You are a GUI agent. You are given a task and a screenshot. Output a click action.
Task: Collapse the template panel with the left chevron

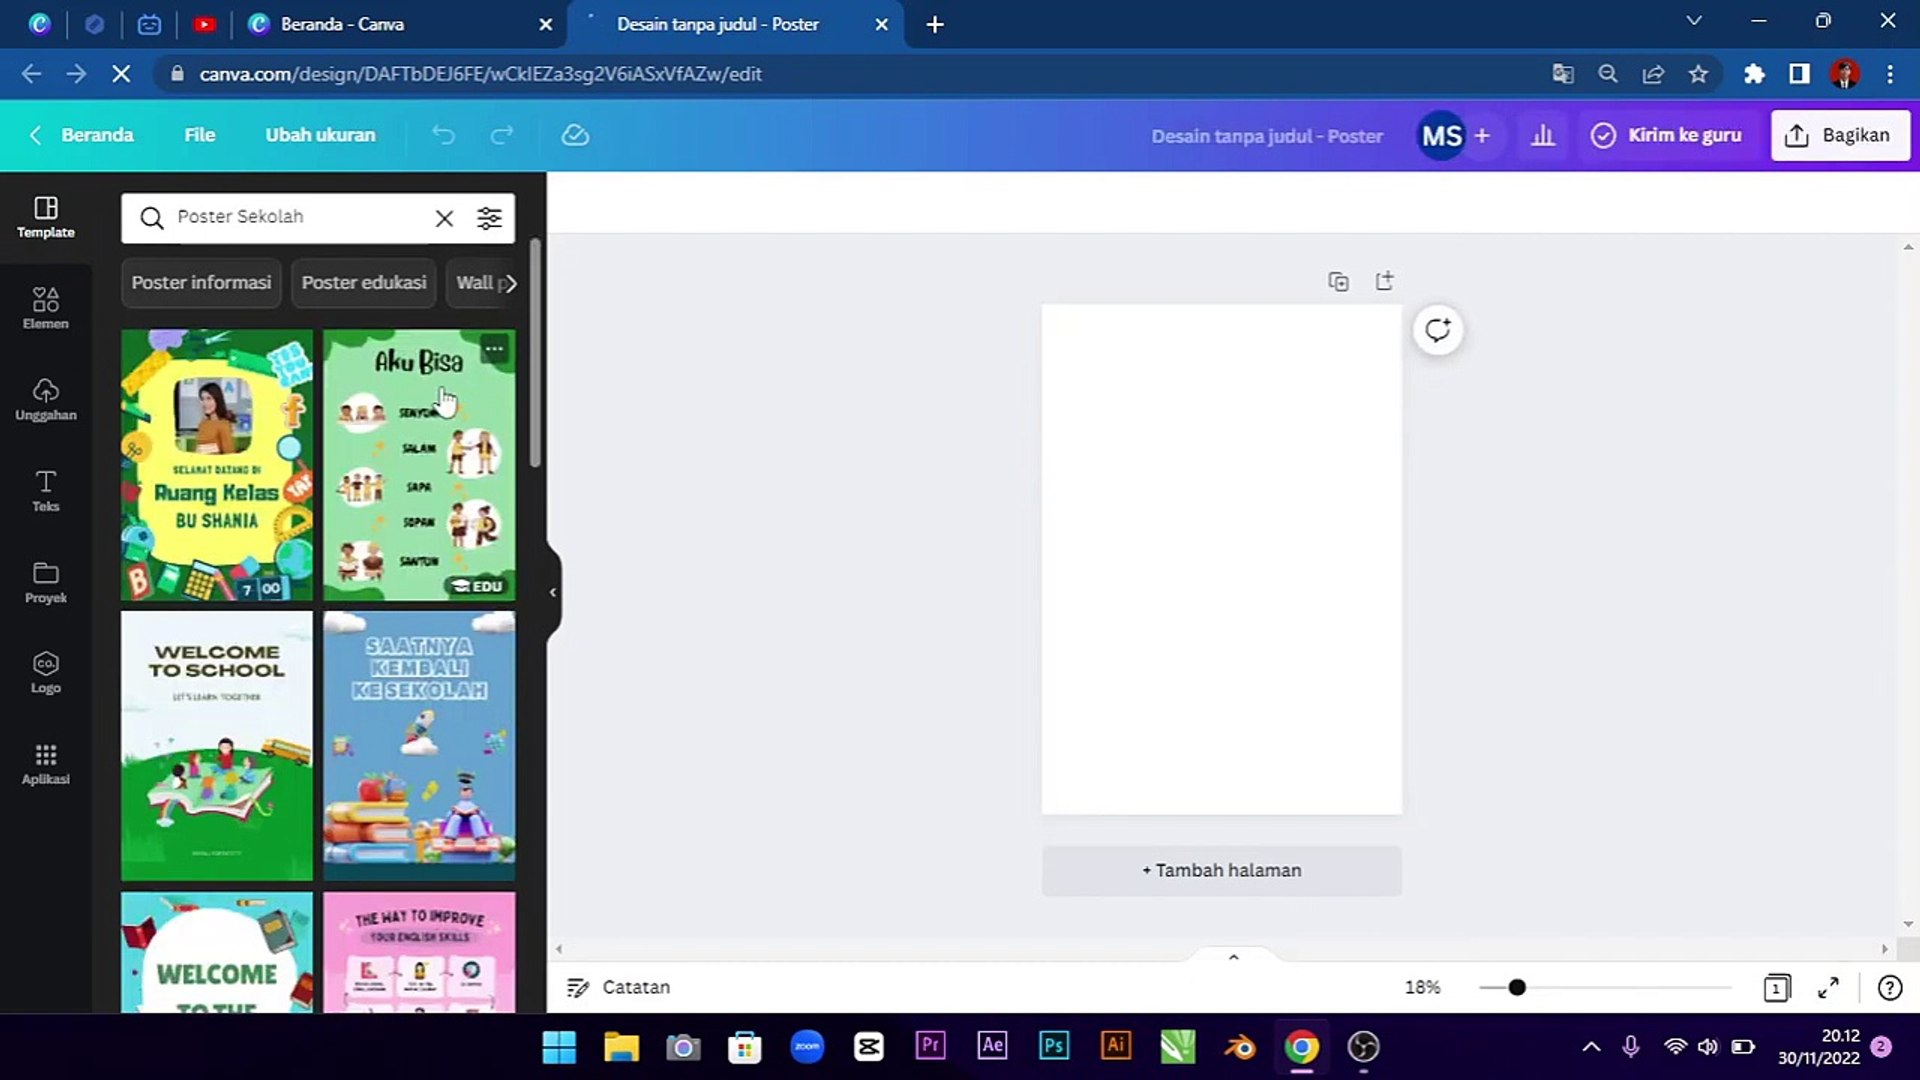tap(552, 591)
